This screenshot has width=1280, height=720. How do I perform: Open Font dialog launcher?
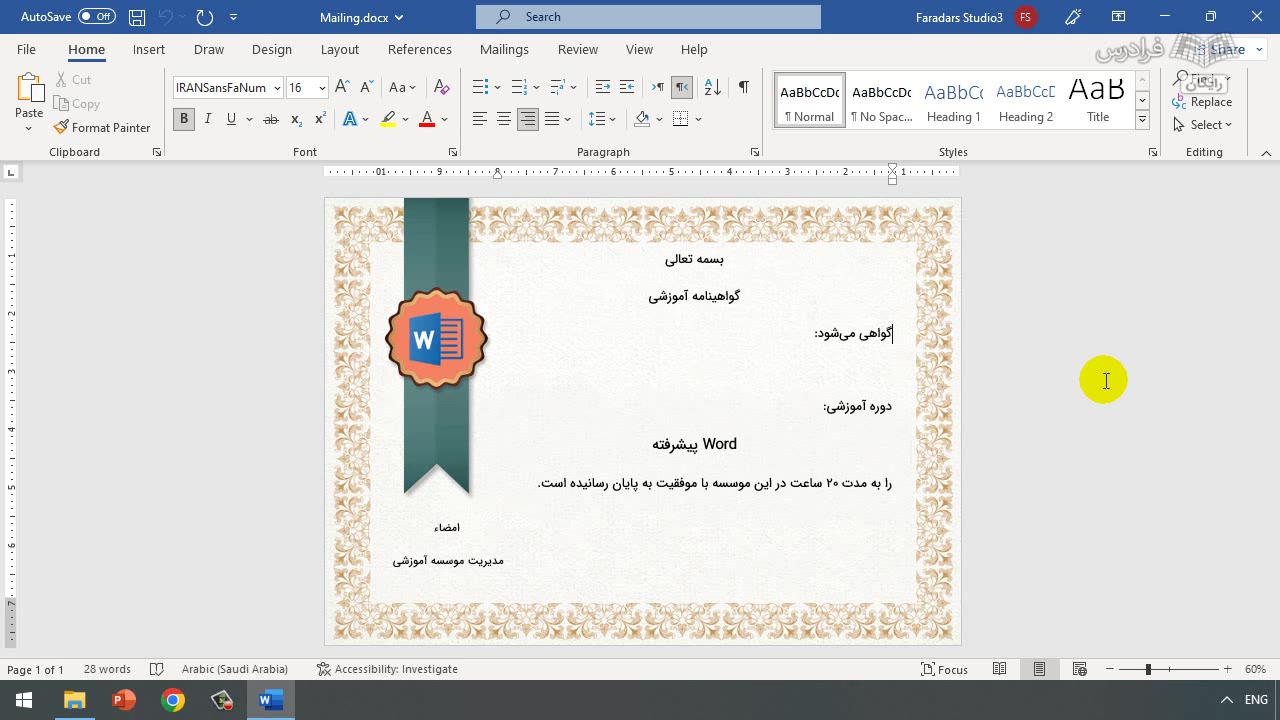point(453,152)
